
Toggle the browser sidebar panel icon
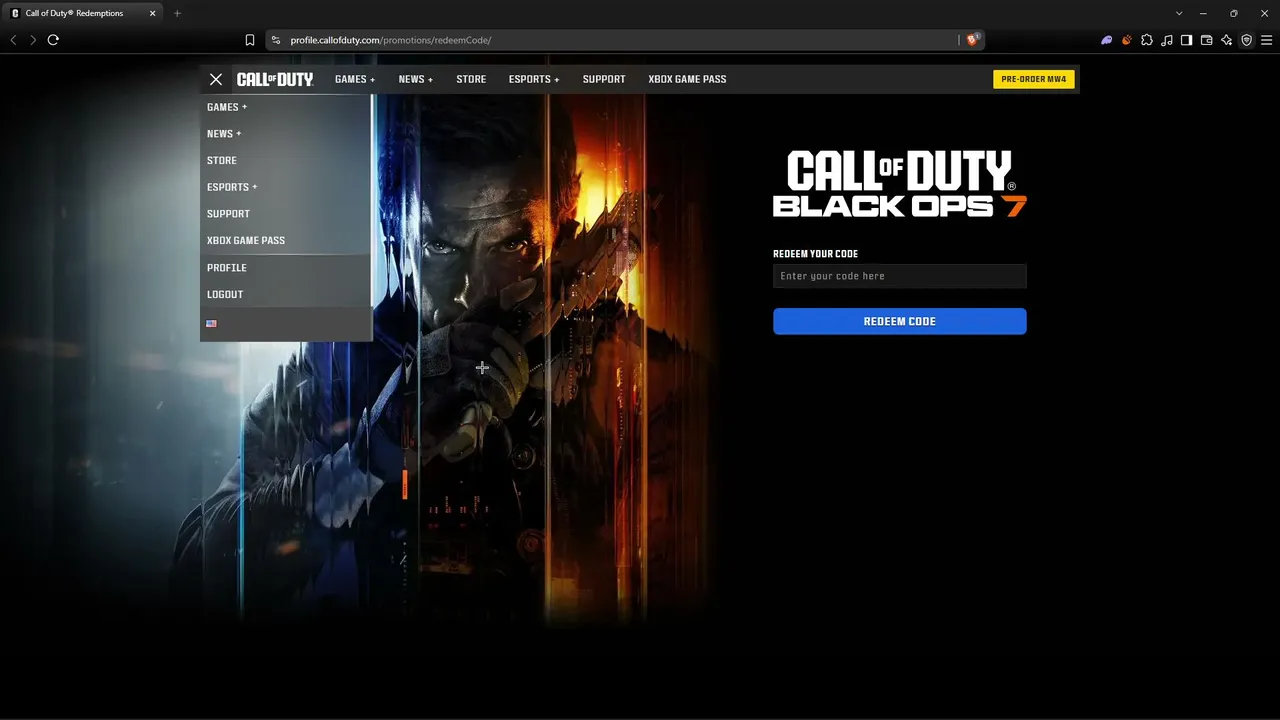tap(1187, 40)
